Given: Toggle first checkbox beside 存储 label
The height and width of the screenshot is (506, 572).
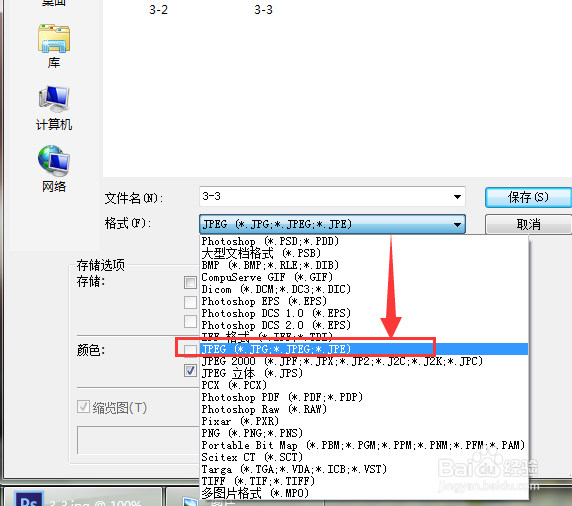Looking at the screenshot, I should click(190, 282).
